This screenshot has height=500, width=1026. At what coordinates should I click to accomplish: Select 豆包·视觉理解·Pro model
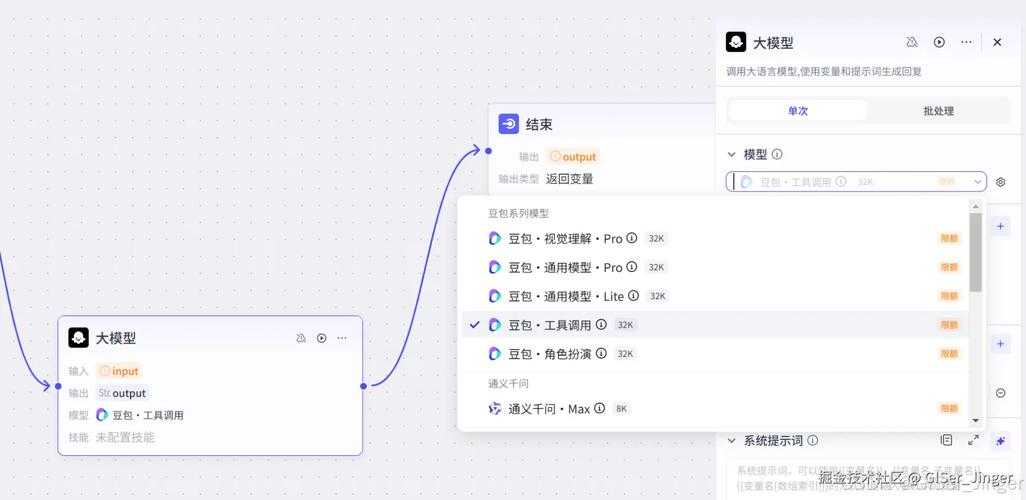(x=715, y=239)
